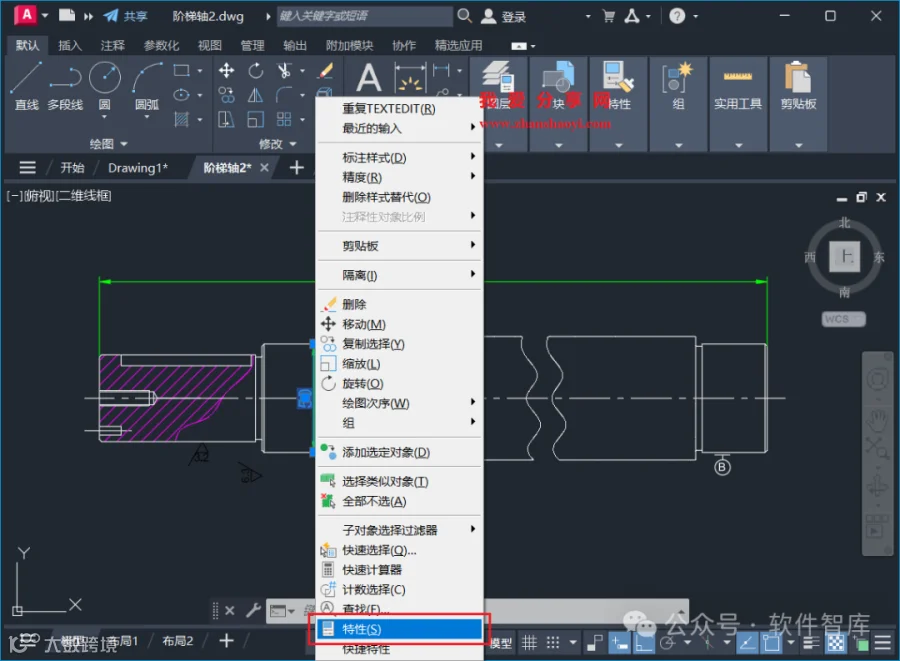Choose Rotate (旋转) in context menu
The image size is (900, 661).
399,383
